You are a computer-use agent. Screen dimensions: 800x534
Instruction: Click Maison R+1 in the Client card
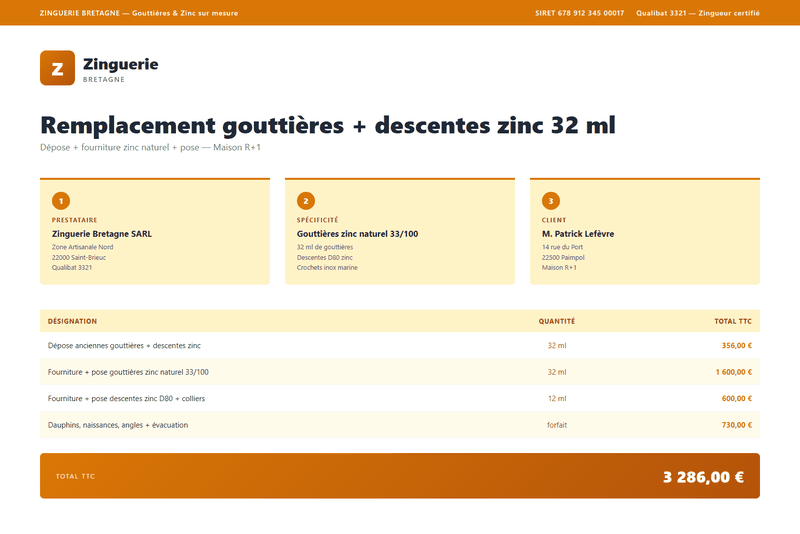(559, 267)
